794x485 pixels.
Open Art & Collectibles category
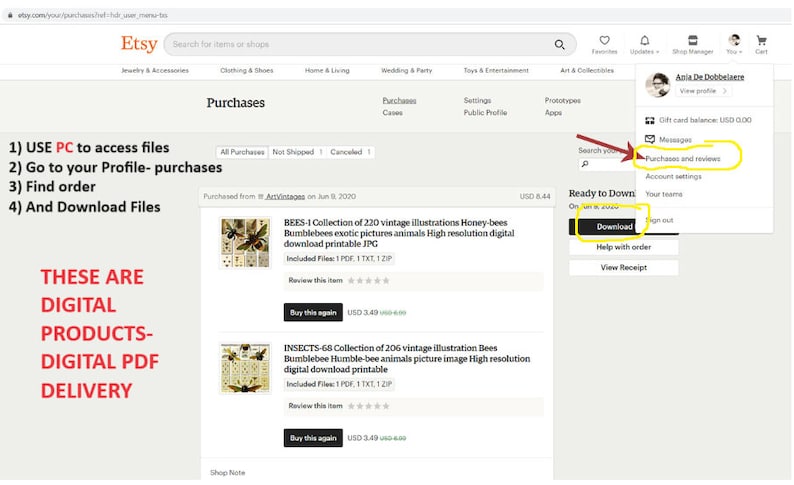click(x=587, y=70)
